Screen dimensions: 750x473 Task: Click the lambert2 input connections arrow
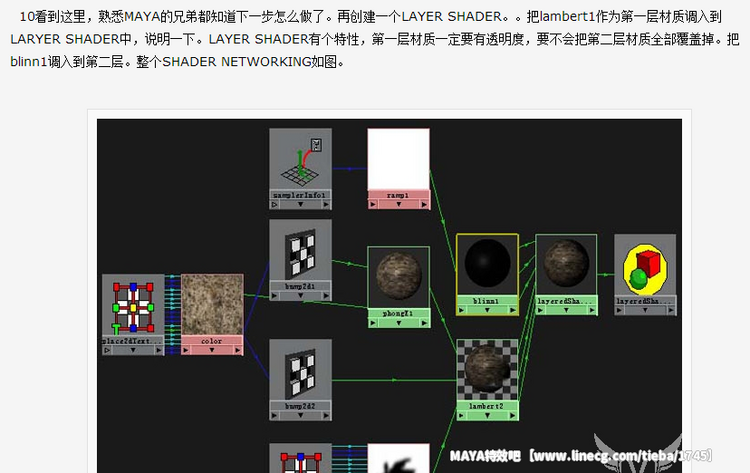pos(462,416)
